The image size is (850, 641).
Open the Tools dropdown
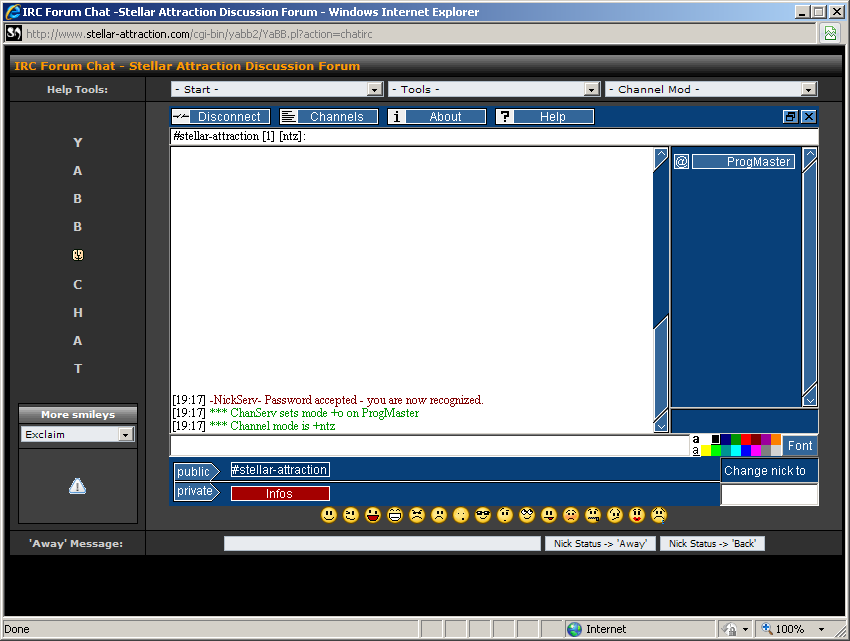[x=494, y=89]
